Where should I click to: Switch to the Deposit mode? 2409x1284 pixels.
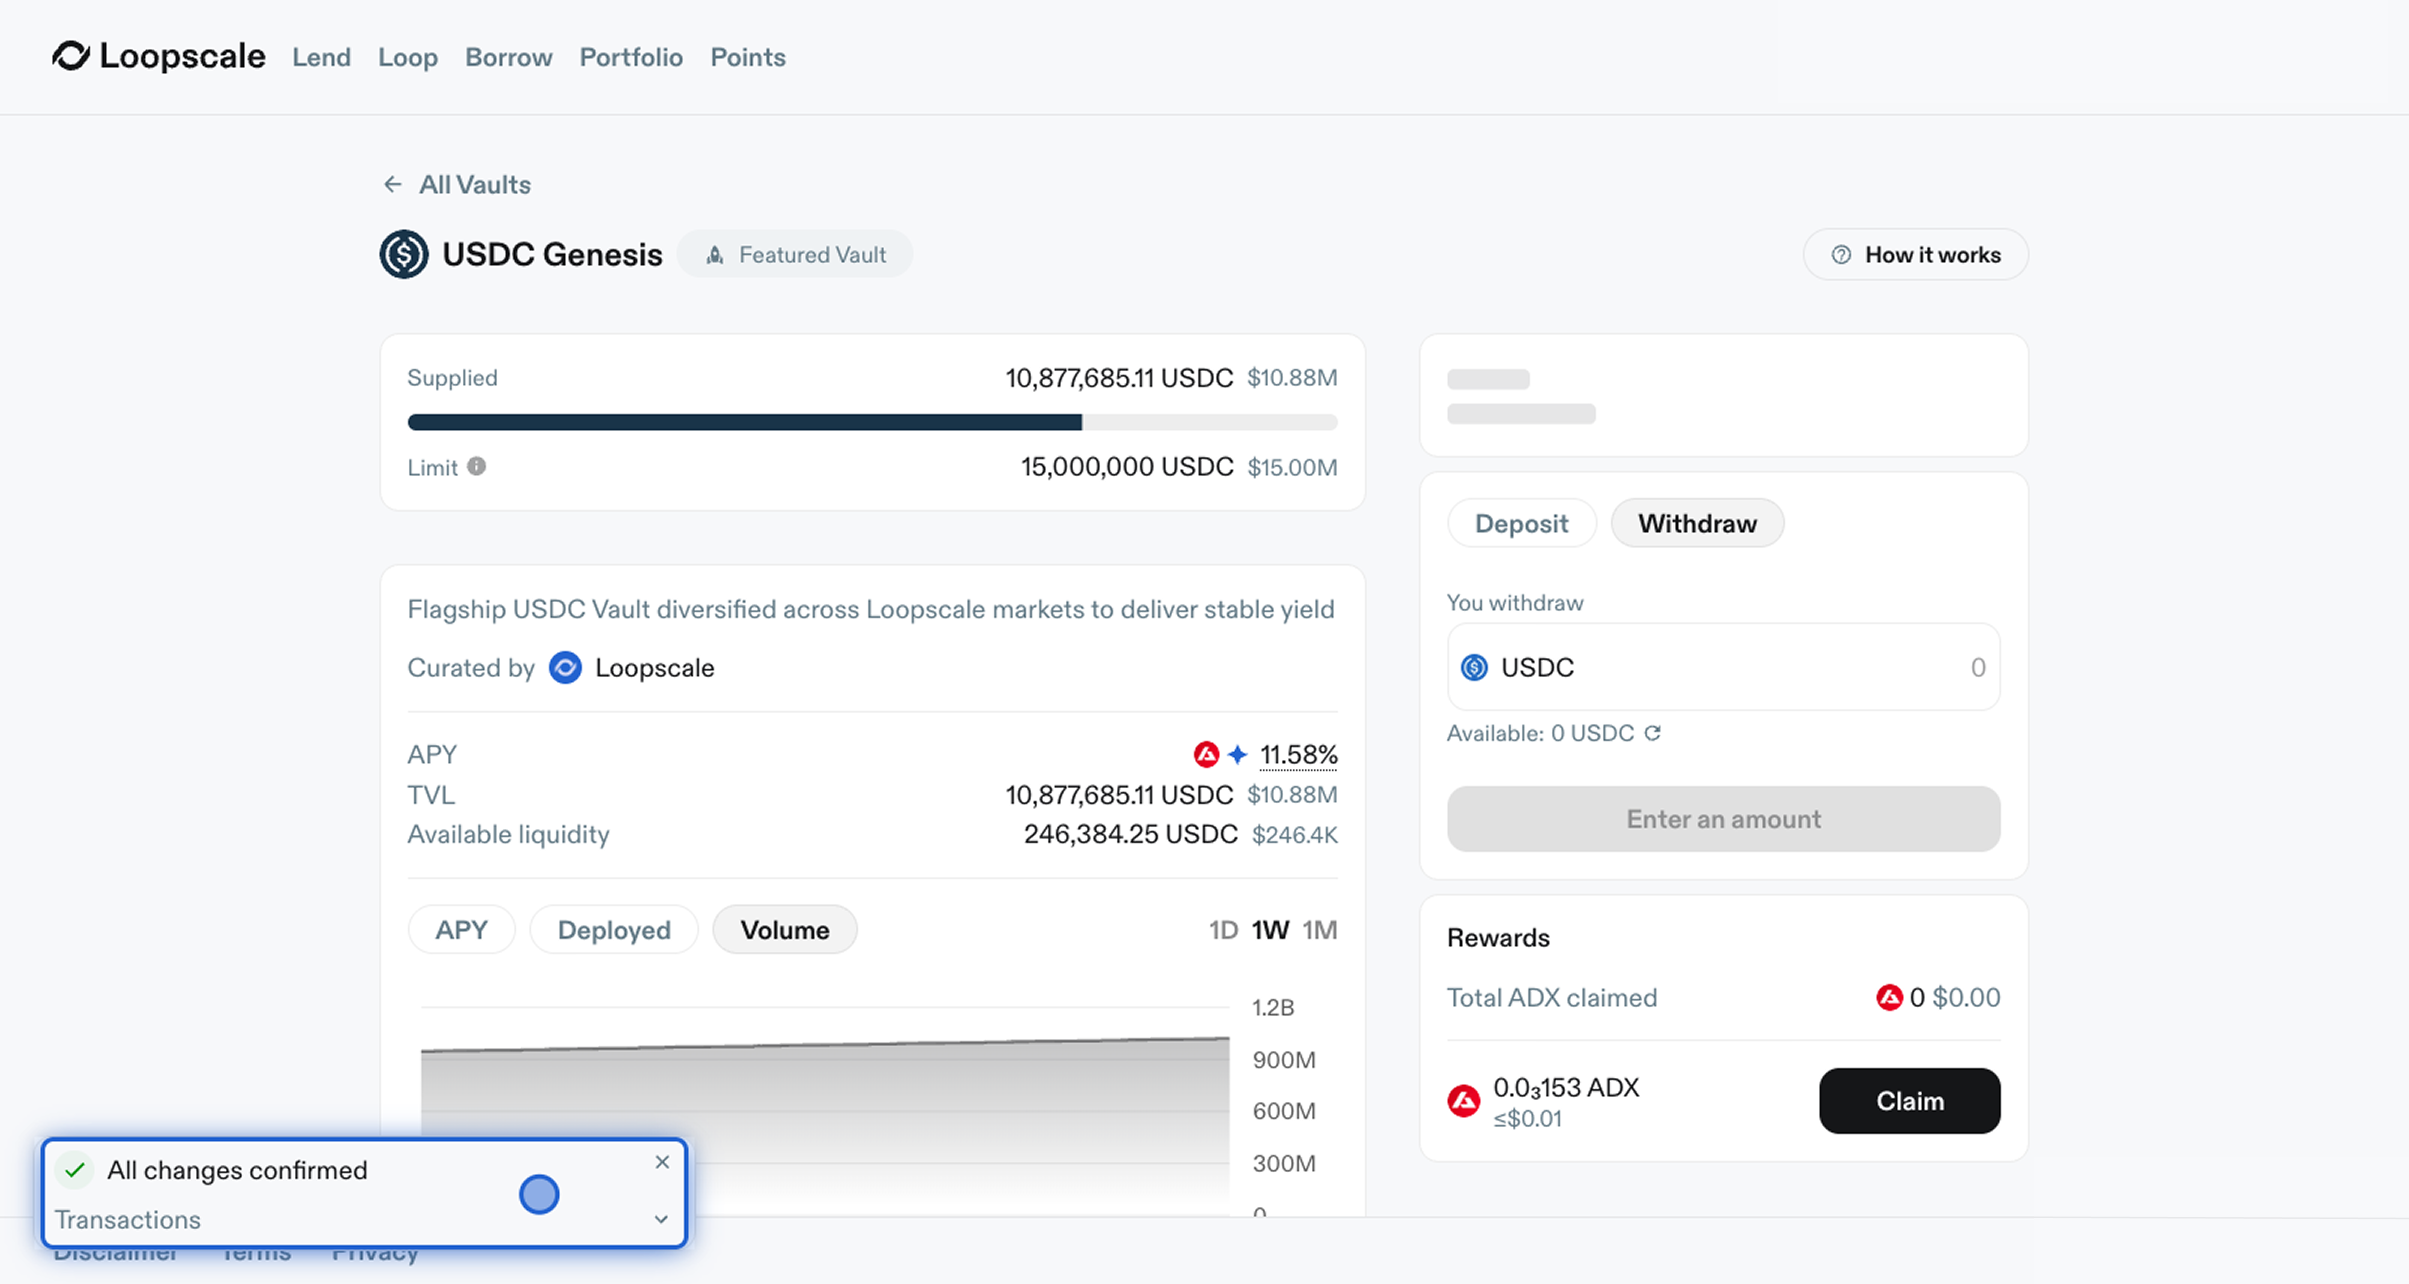1521,523
